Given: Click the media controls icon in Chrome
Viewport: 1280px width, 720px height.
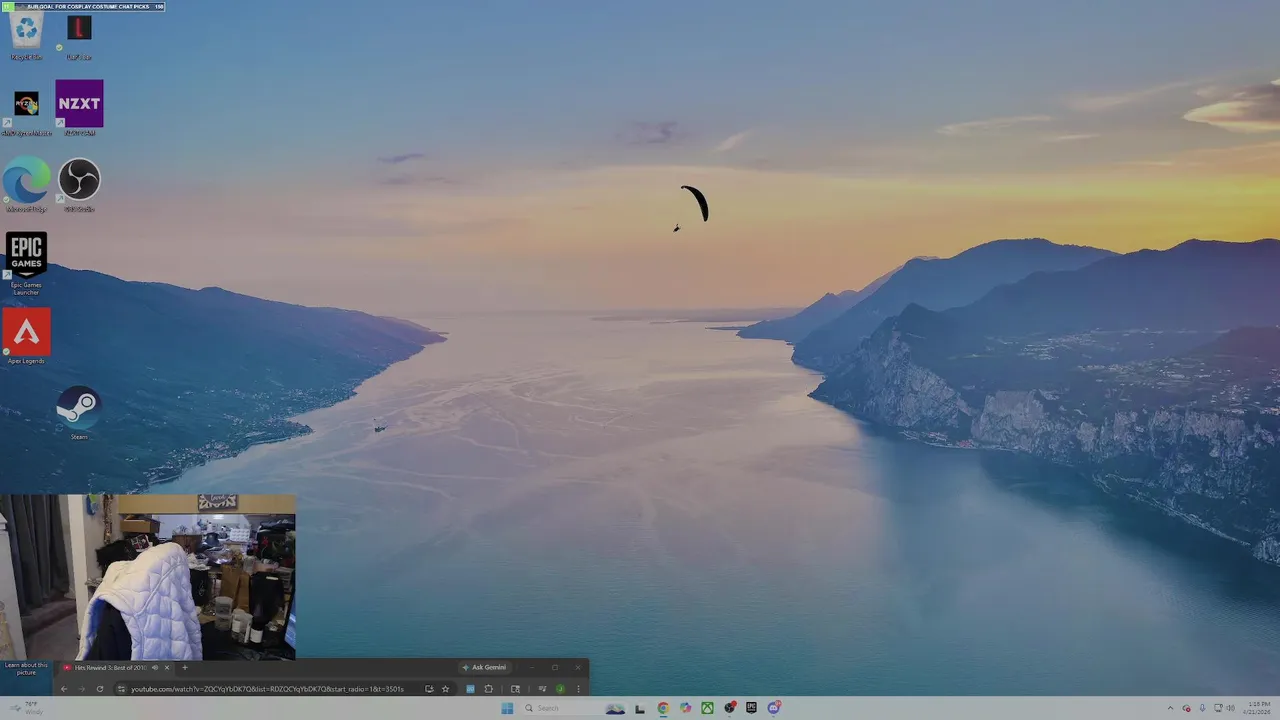Looking at the screenshot, I should point(542,689).
